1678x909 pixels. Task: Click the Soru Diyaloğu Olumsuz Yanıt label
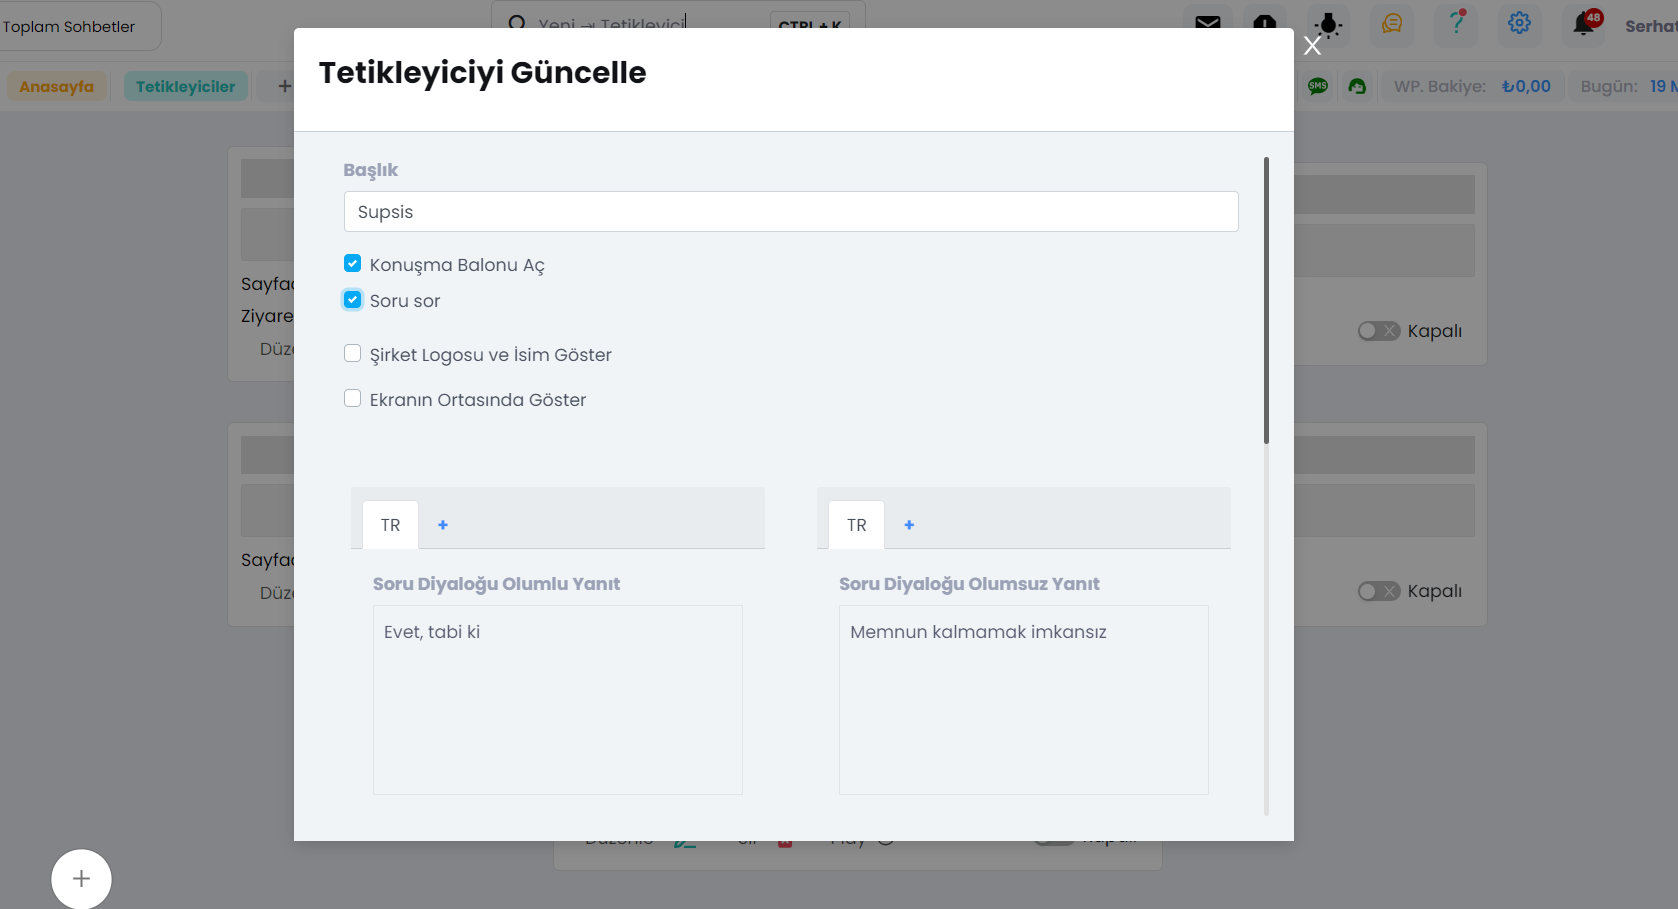coord(969,584)
